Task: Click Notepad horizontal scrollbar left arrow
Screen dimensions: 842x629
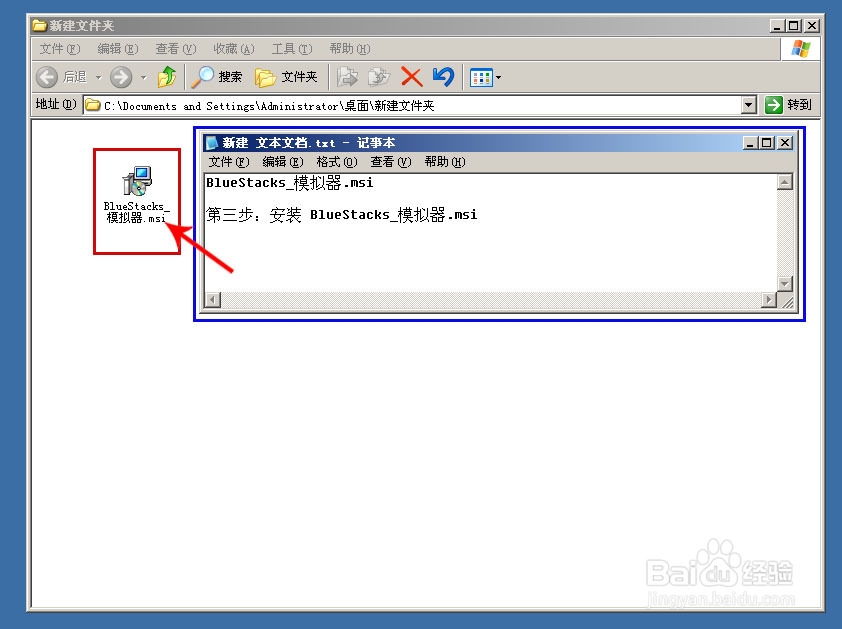Action: click(213, 299)
